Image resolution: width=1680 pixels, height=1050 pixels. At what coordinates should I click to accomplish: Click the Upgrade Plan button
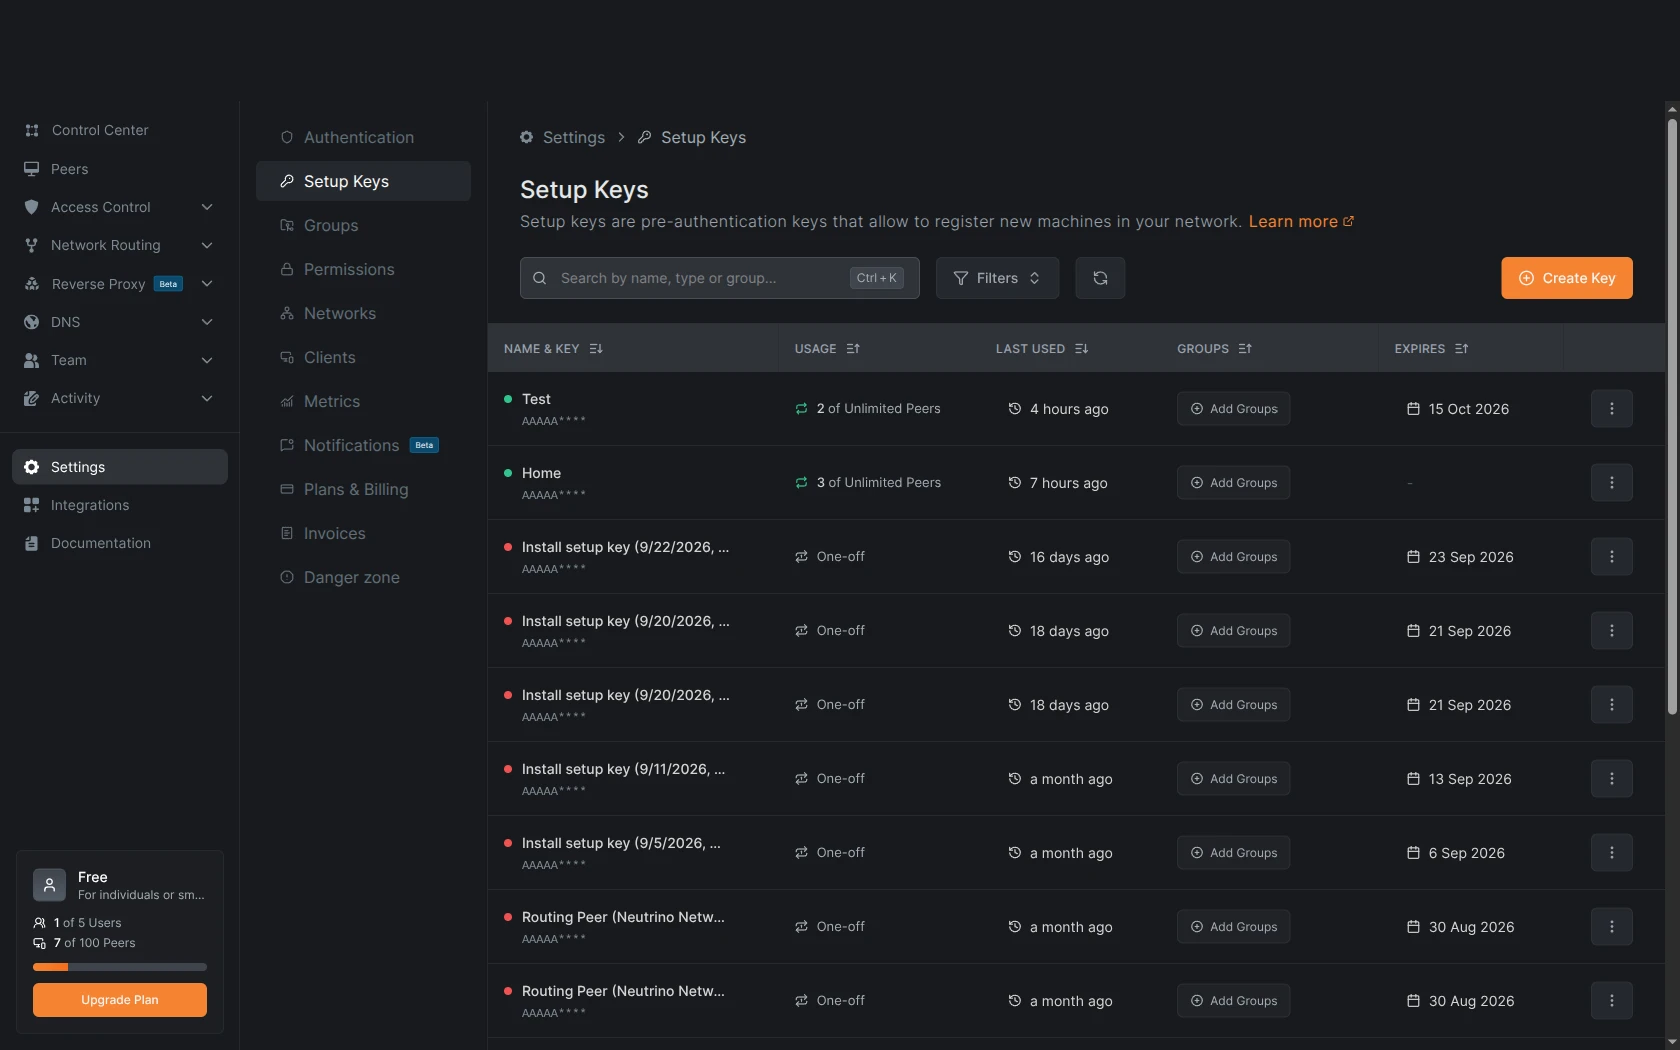tap(120, 1000)
